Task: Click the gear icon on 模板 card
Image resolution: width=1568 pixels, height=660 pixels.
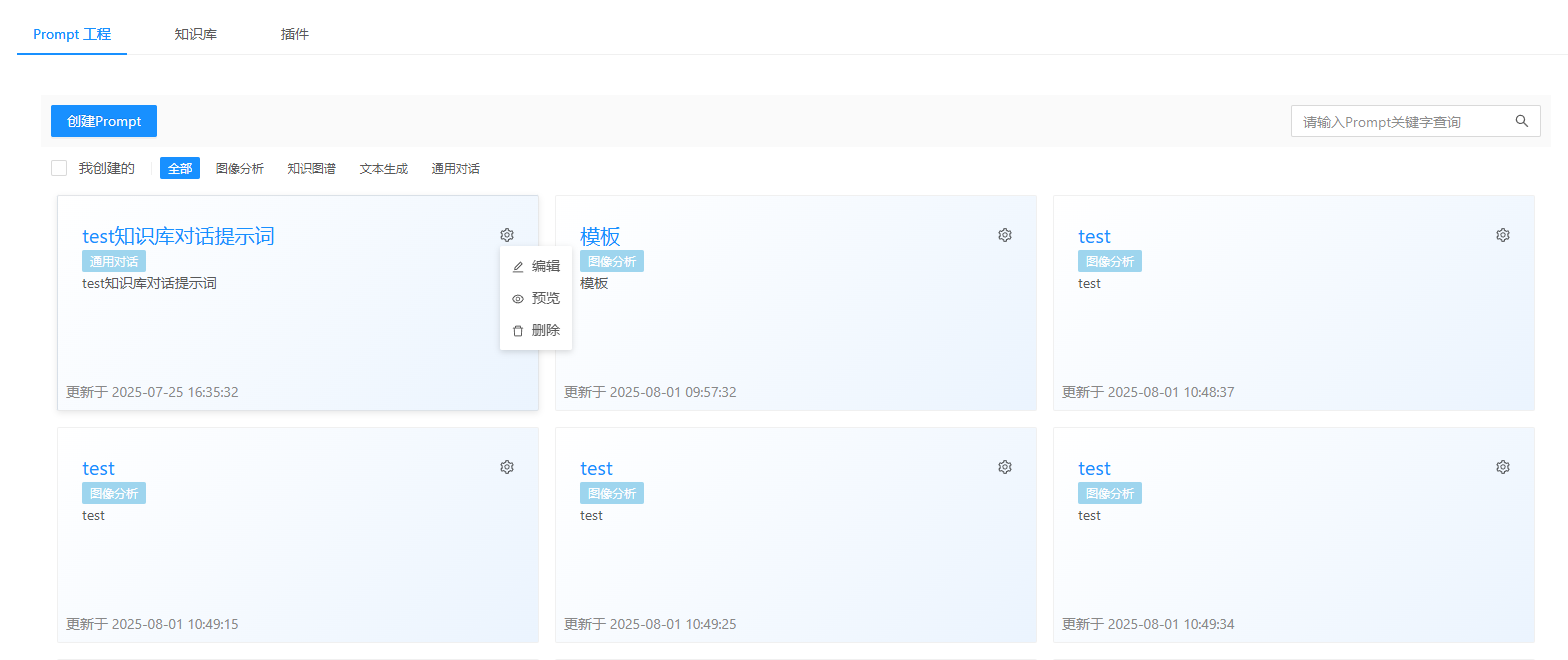Action: tap(1005, 235)
